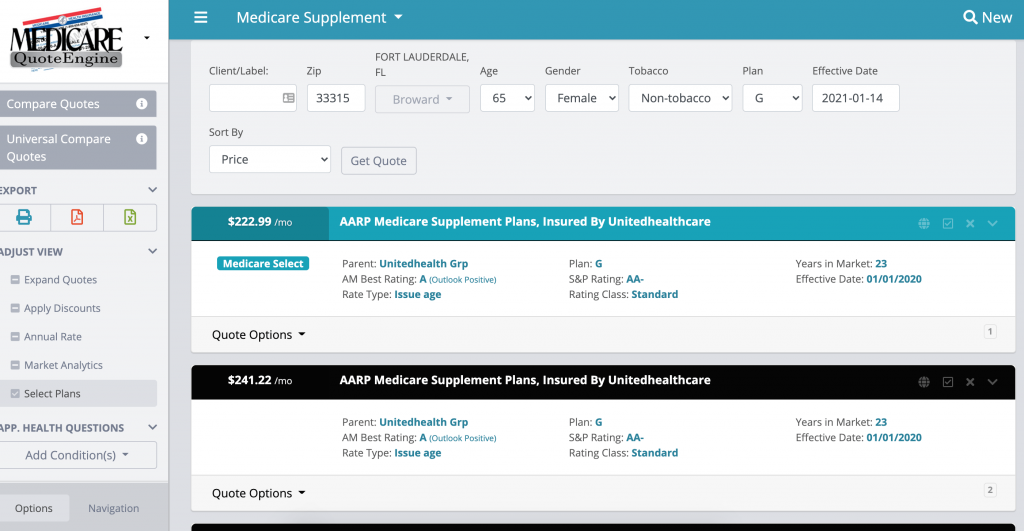Collapse the $241.22 quote card chevron
1024x531 pixels.
(x=993, y=382)
